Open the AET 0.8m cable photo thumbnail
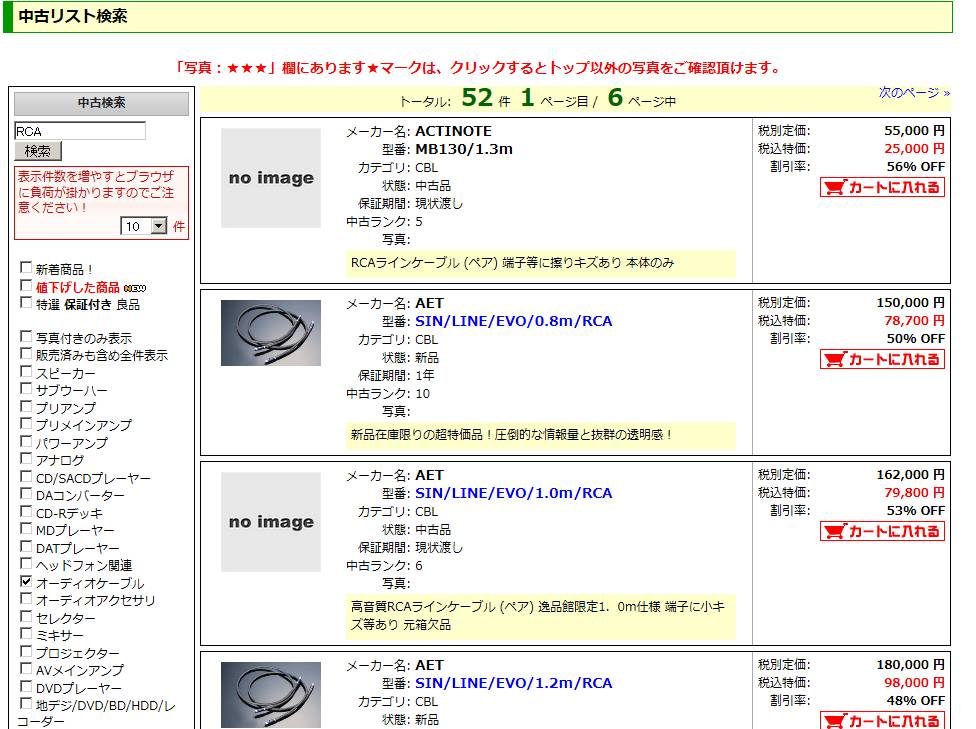 [x=271, y=333]
